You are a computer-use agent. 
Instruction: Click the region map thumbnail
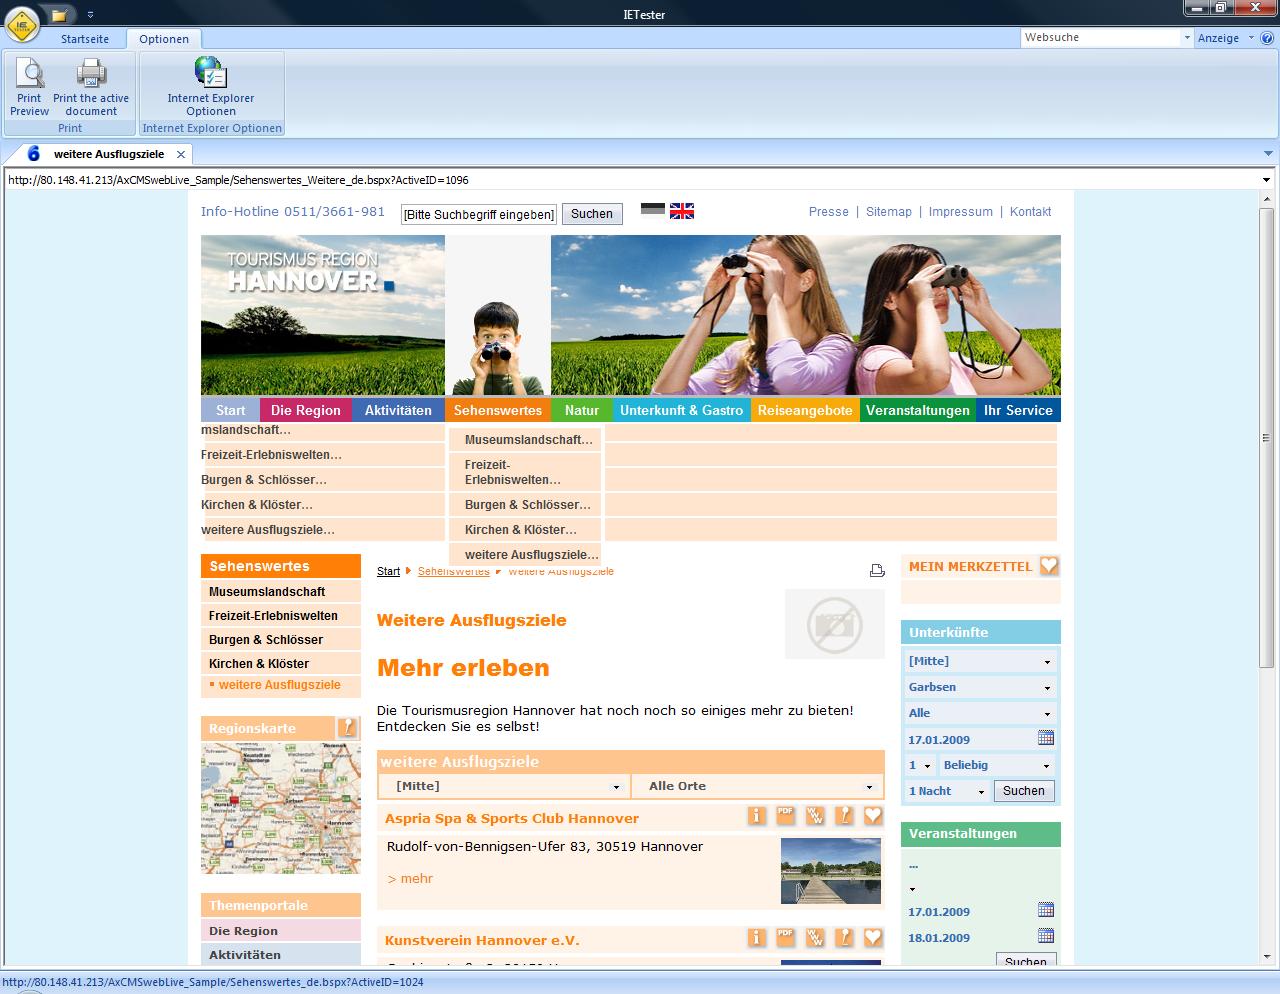point(280,808)
